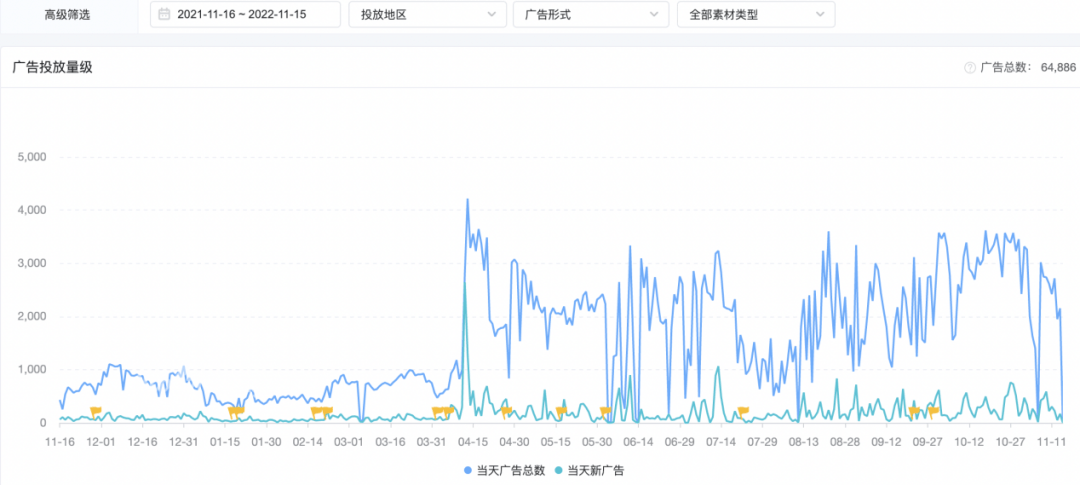The height and width of the screenshot is (485, 1080).
Task: Click the calendar icon in date range field
Action: tap(164, 14)
